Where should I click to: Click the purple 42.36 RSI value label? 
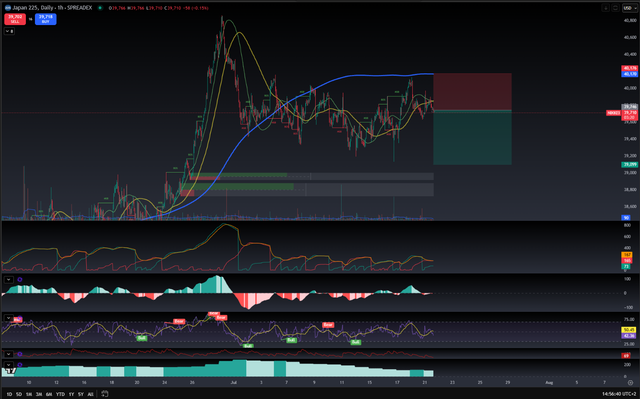[x=629, y=336]
